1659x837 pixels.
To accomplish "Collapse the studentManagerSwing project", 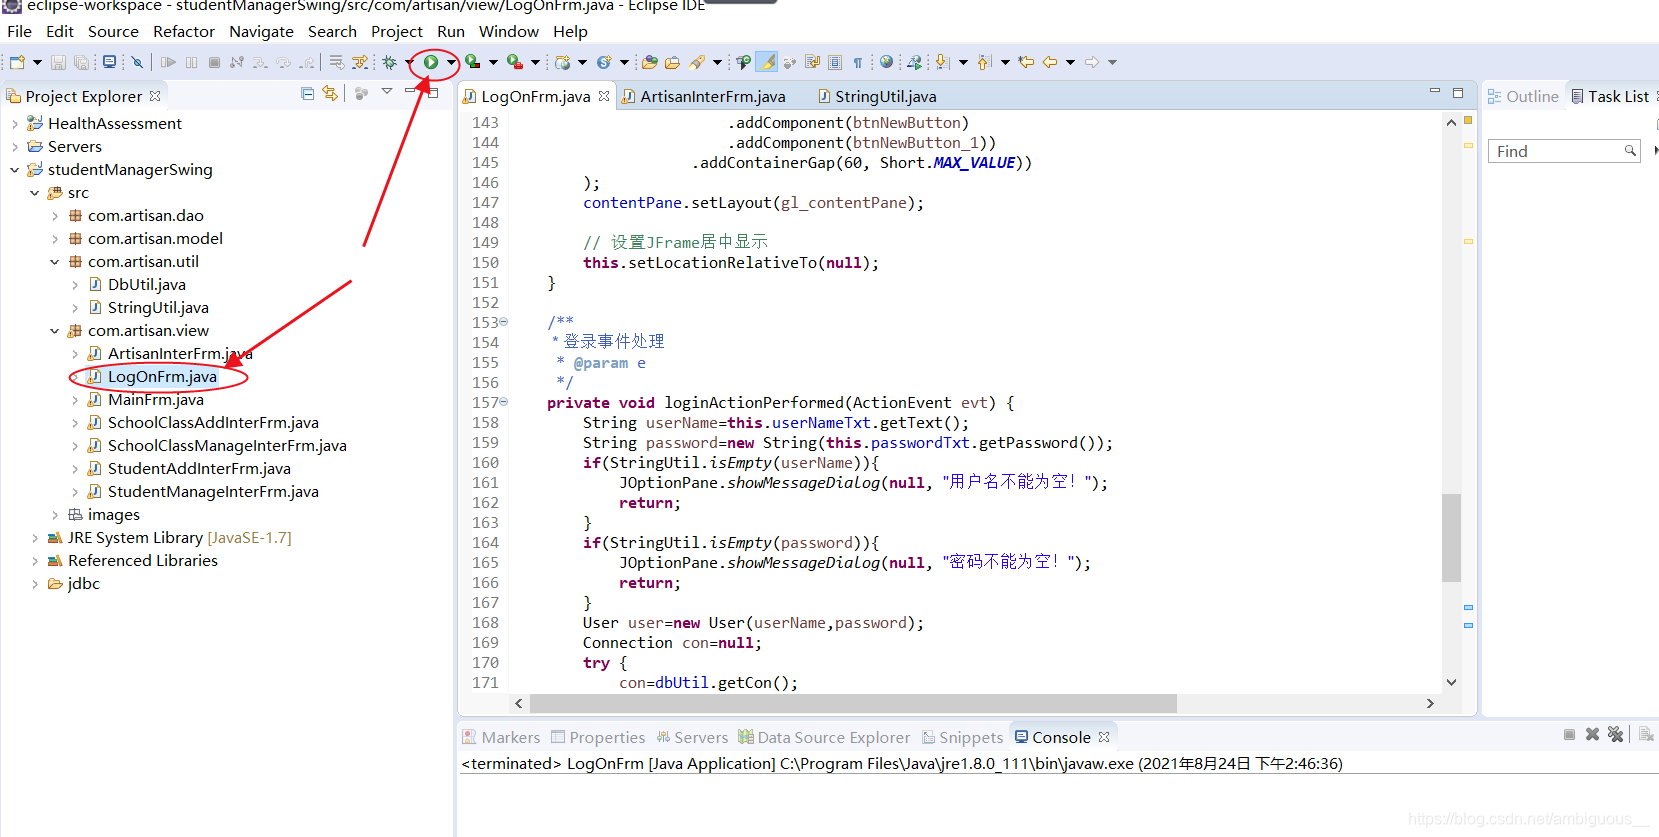I will [x=15, y=170].
